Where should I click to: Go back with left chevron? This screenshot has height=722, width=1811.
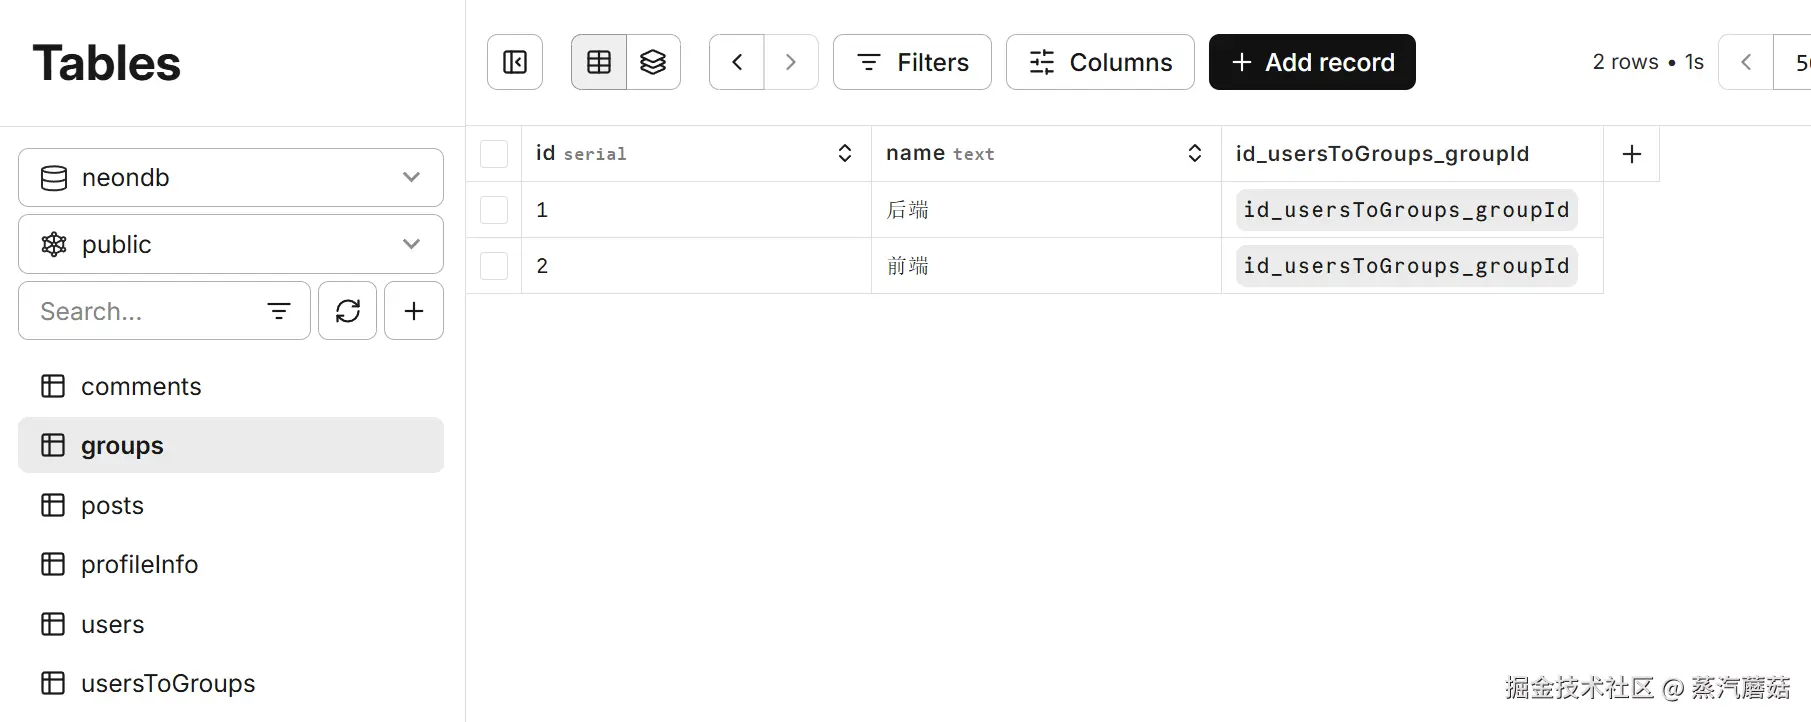[x=737, y=62]
